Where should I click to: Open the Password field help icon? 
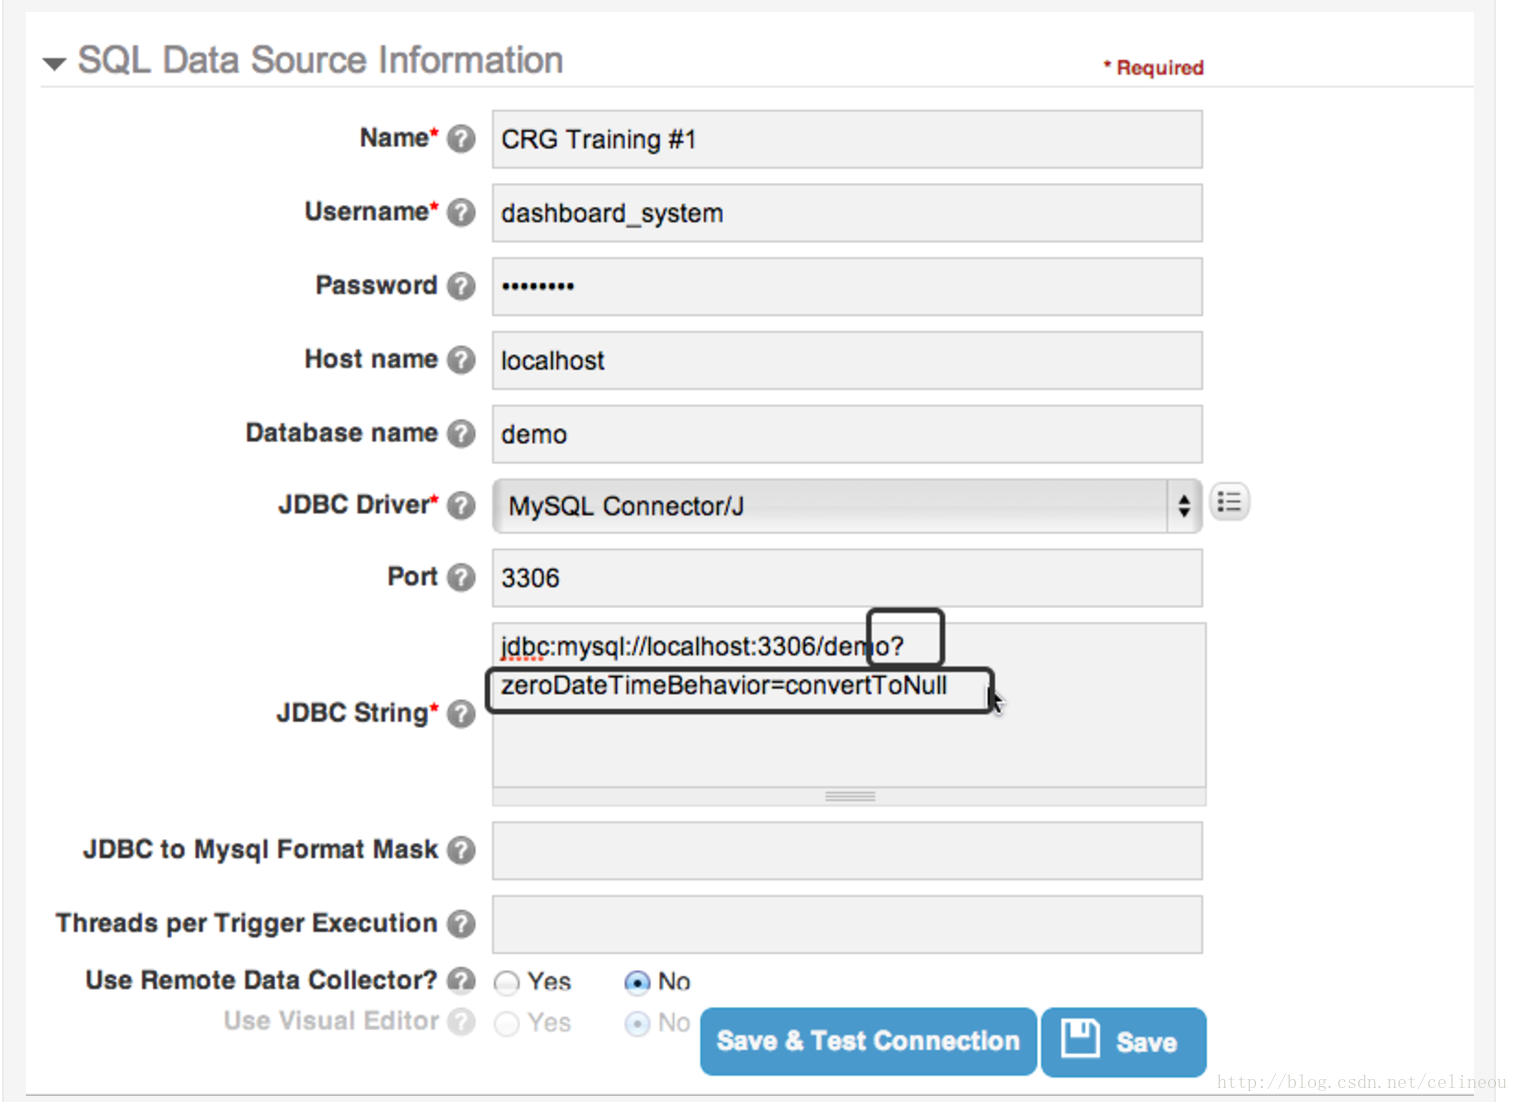point(461,286)
